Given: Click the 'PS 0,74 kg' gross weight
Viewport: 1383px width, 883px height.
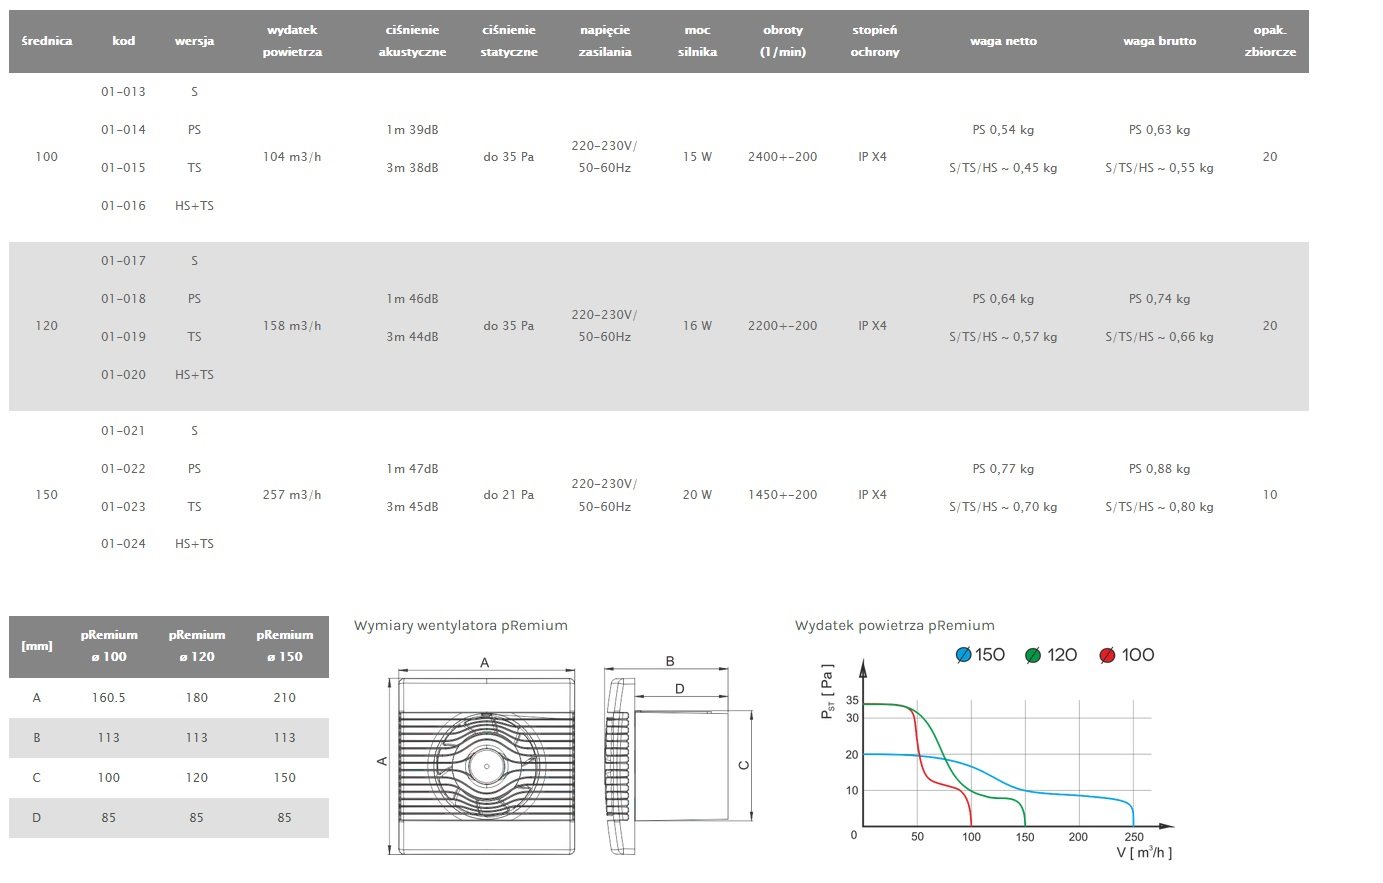Looking at the screenshot, I should coord(1159,299).
